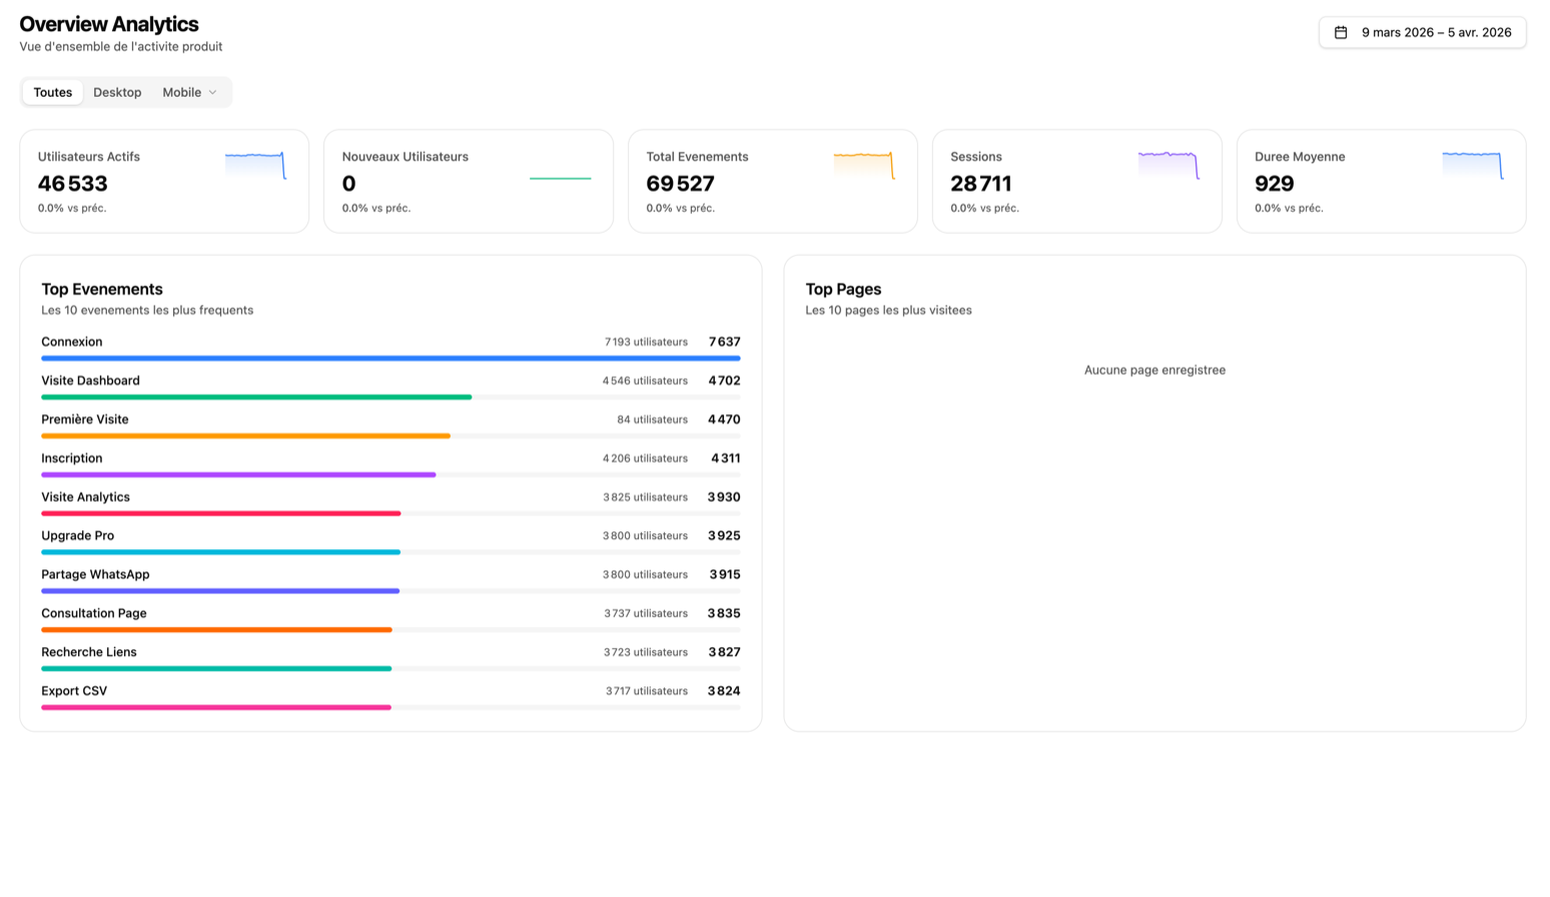Screen dimensions: 1550x897
Task: Click the Inscription event label
Action: pyautogui.click(x=72, y=458)
